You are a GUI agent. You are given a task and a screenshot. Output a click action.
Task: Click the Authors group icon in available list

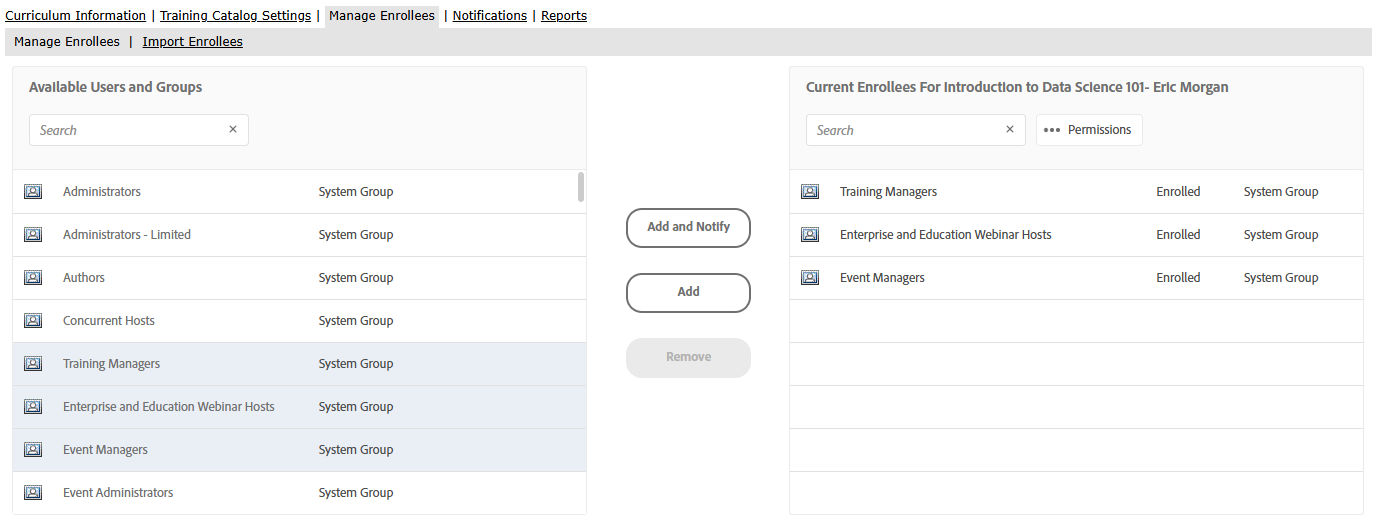click(x=33, y=278)
